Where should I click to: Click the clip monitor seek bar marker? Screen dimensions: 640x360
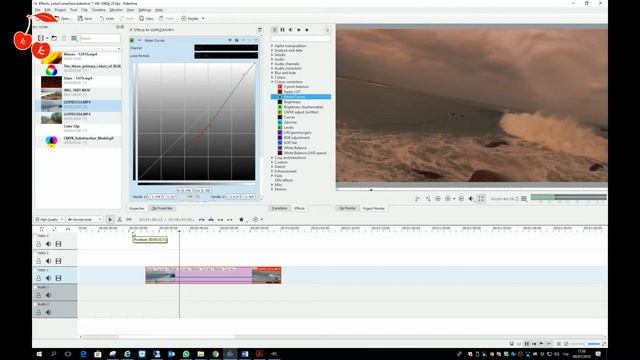coord(371,190)
